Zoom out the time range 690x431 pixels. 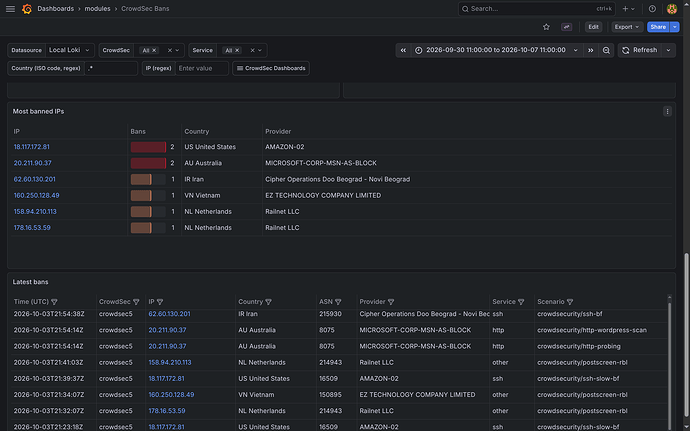pyautogui.click(x=606, y=50)
